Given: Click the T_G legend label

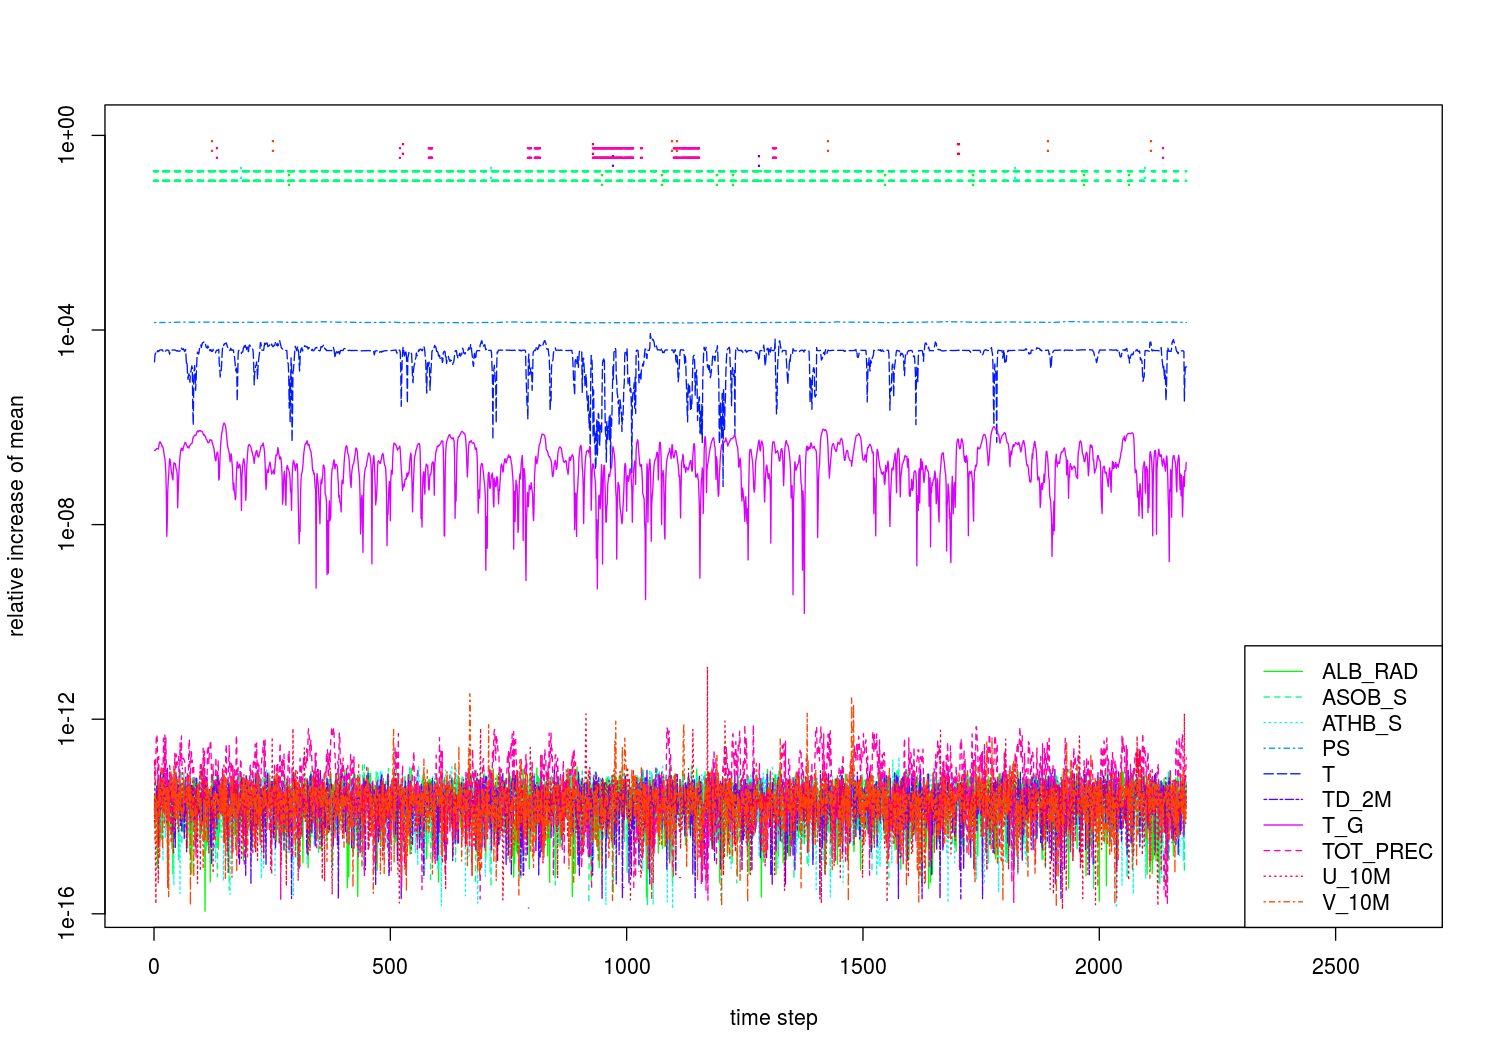Looking at the screenshot, I should pos(1343,826).
